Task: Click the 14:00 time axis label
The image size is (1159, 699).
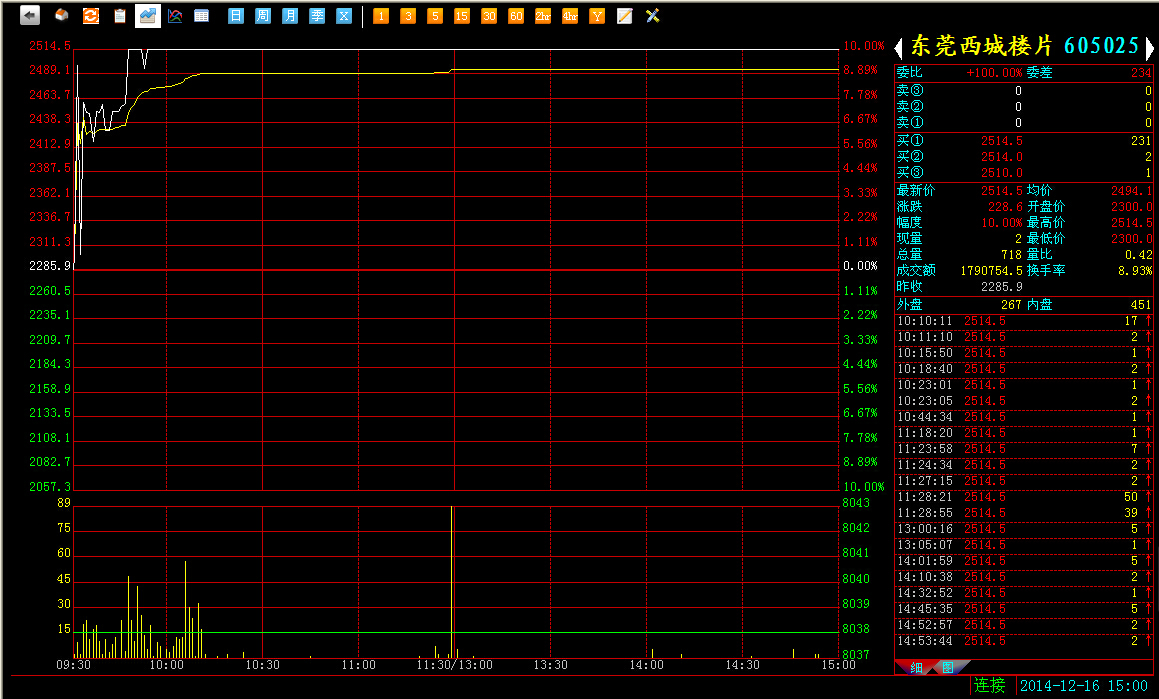Action: [647, 665]
